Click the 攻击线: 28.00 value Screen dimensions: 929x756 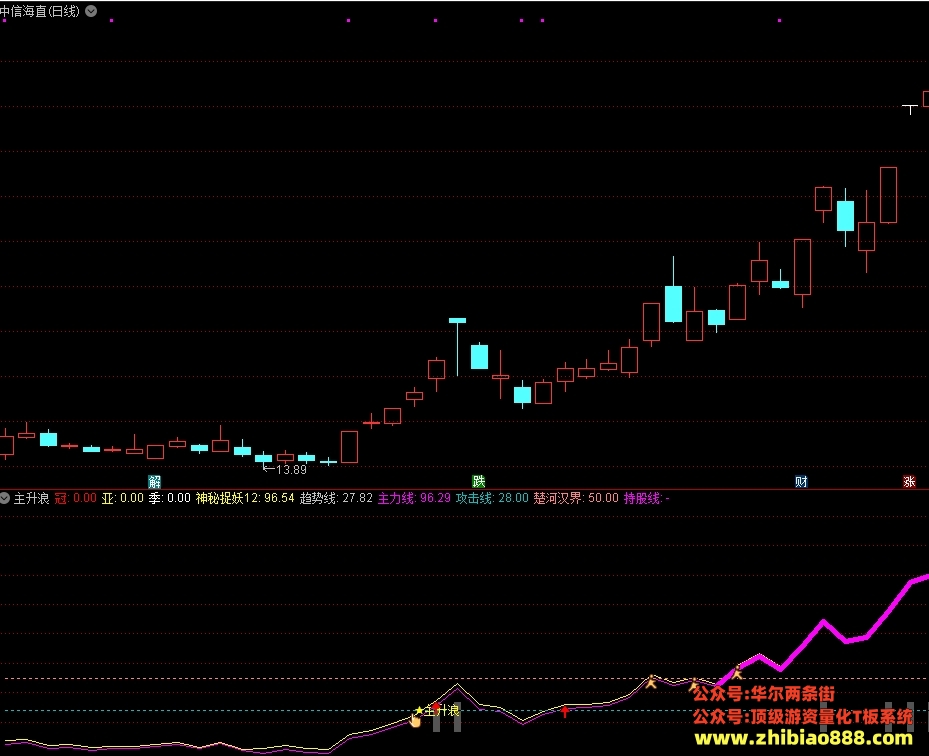(492, 498)
